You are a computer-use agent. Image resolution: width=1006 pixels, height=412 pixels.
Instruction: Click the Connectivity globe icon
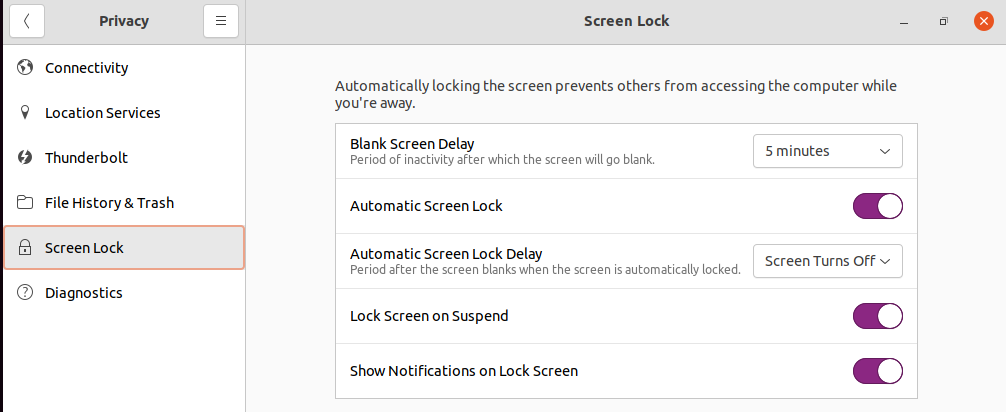click(26, 68)
